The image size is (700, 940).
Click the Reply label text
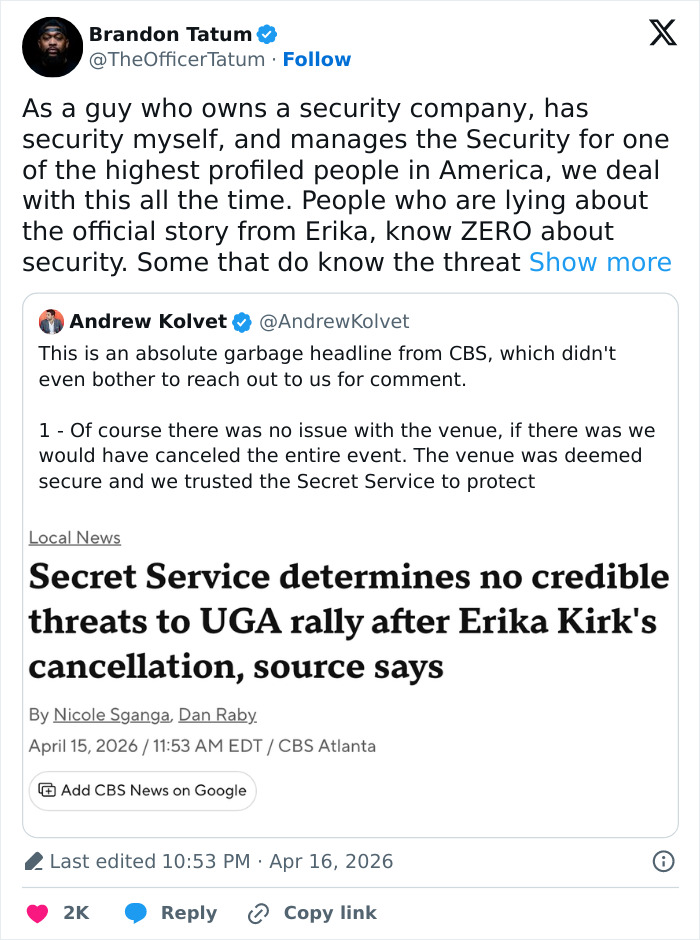pos(188,913)
